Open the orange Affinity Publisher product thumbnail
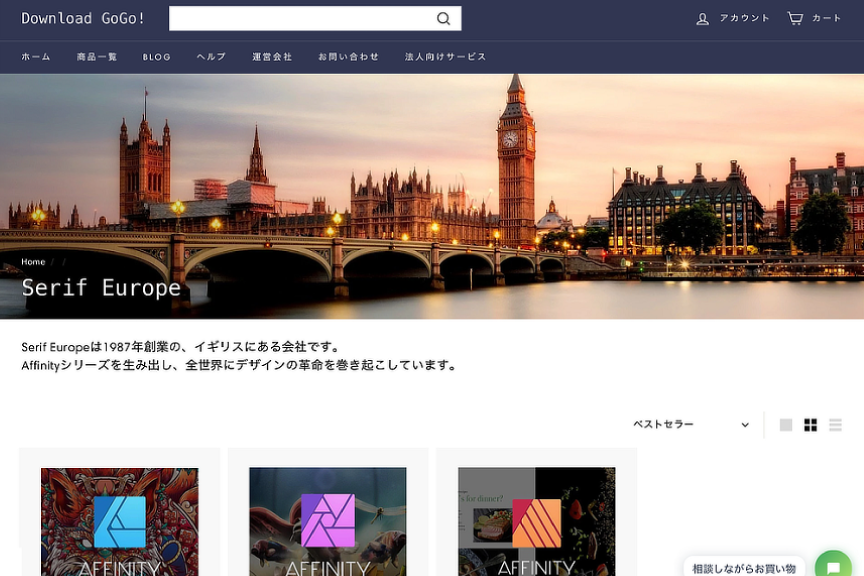Viewport: 864px width, 576px height. [537, 521]
